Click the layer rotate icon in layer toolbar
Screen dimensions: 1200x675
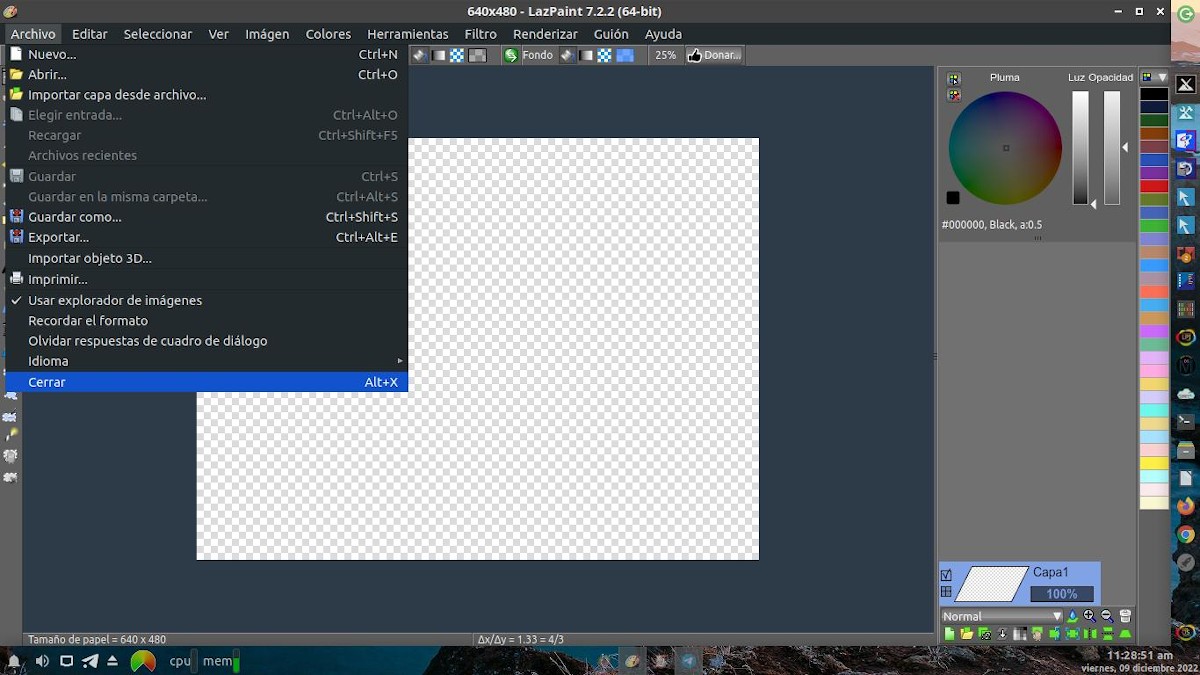1055,633
